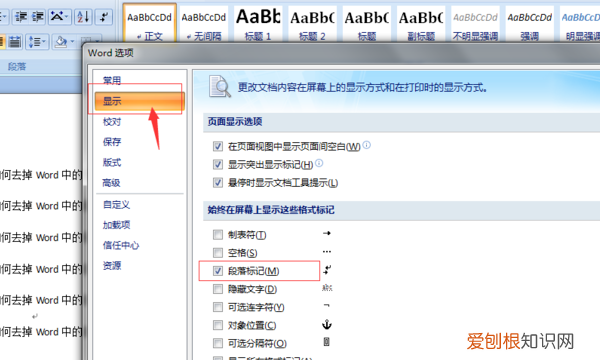Apply the 标题 1 style from gallery
The image size is (600, 360).
[x=258, y=24]
